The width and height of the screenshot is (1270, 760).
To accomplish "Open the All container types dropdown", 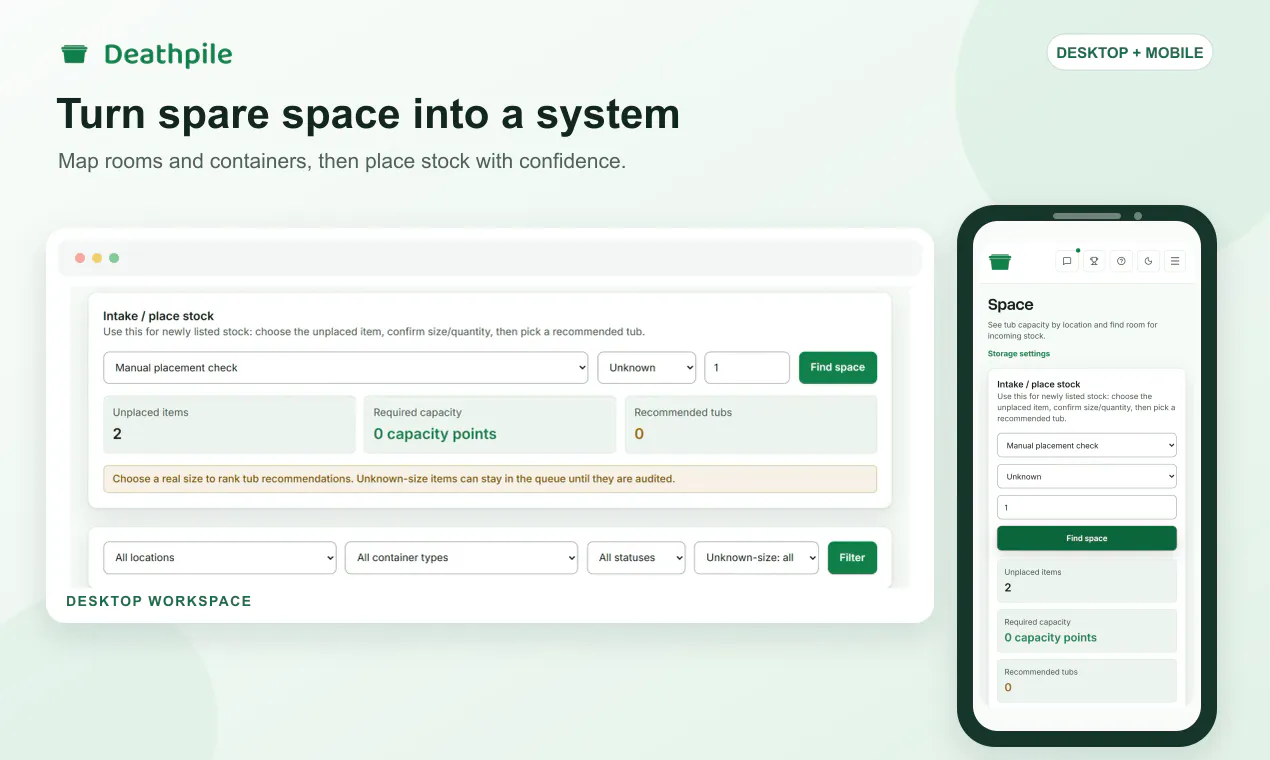I will point(461,558).
